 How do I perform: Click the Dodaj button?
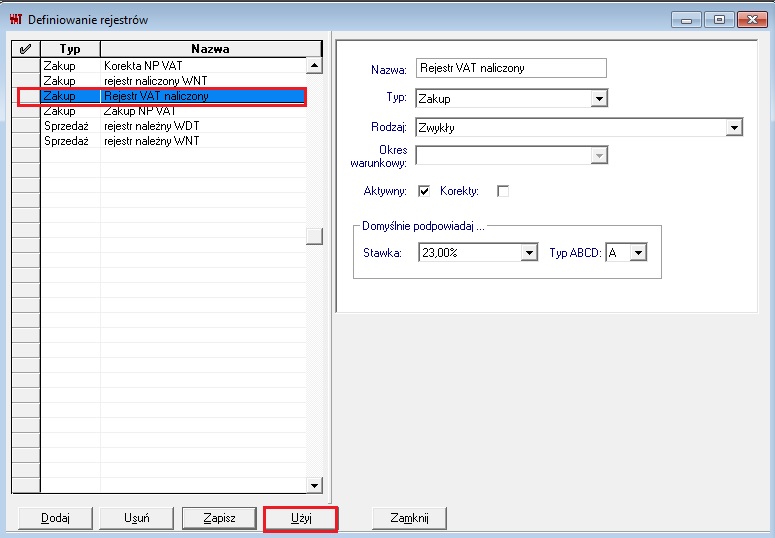point(55,518)
